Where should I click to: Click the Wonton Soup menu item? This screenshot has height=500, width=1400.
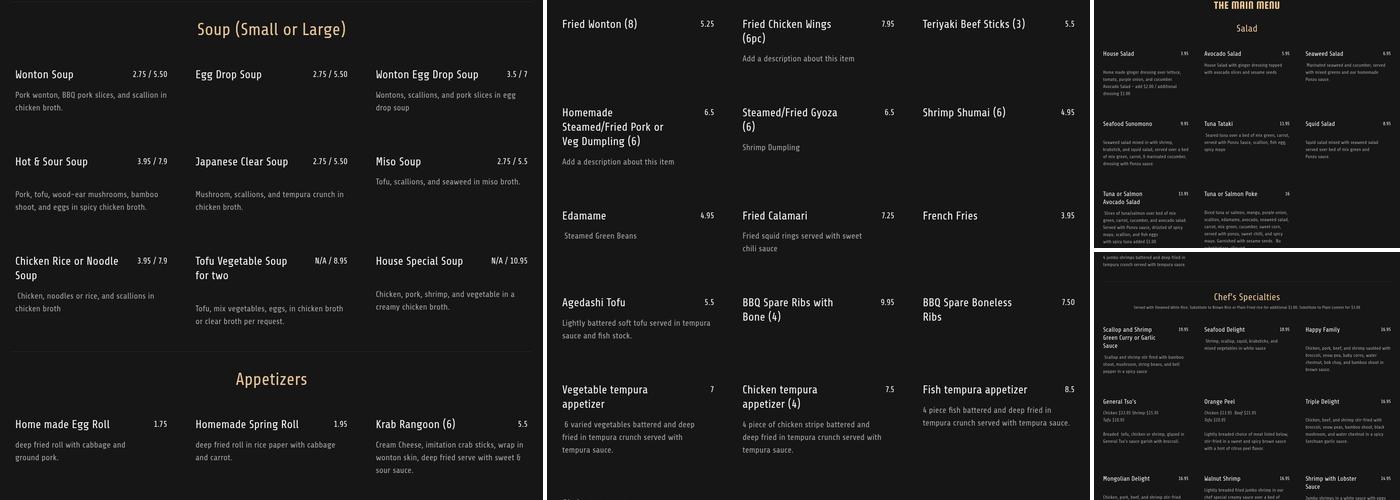[44, 75]
